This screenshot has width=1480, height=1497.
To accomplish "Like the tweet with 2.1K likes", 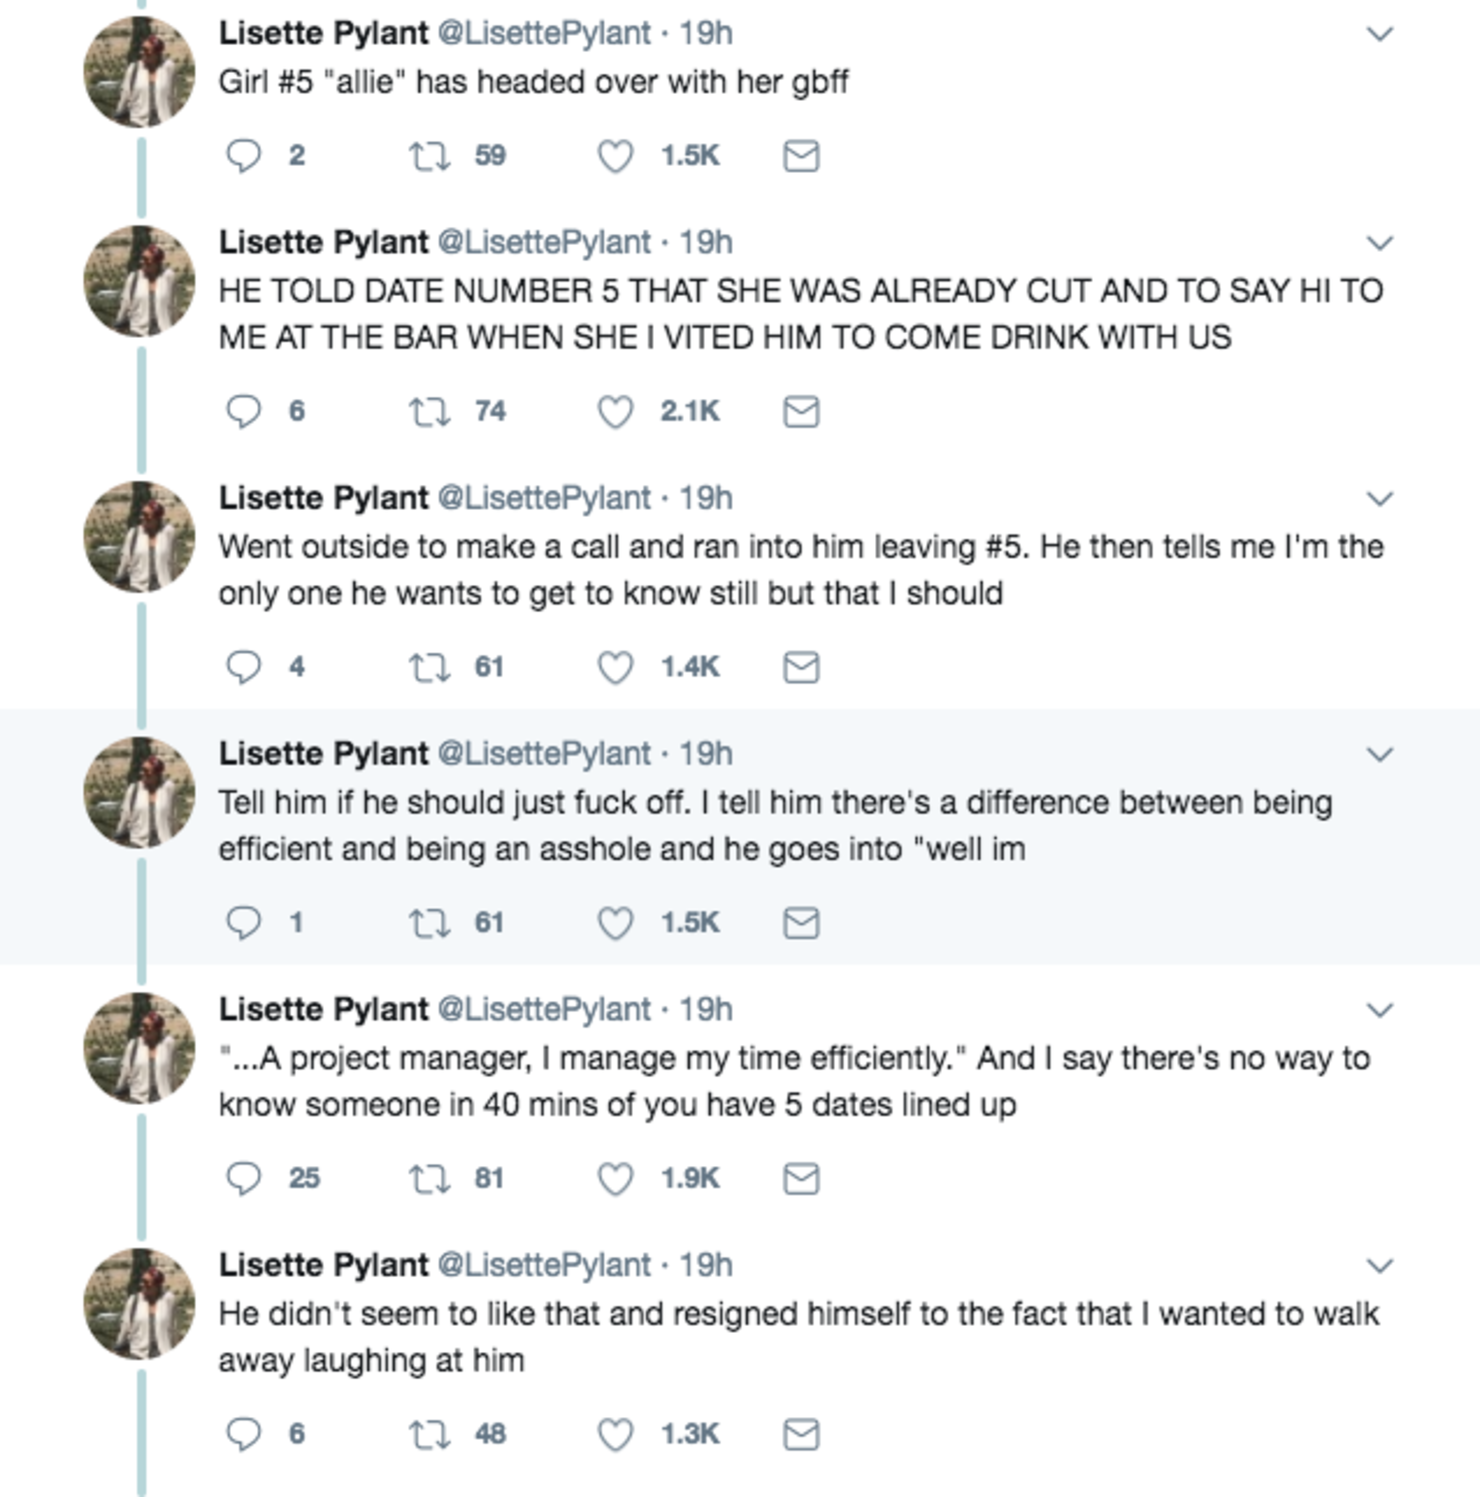I will (x=615, y=411).
